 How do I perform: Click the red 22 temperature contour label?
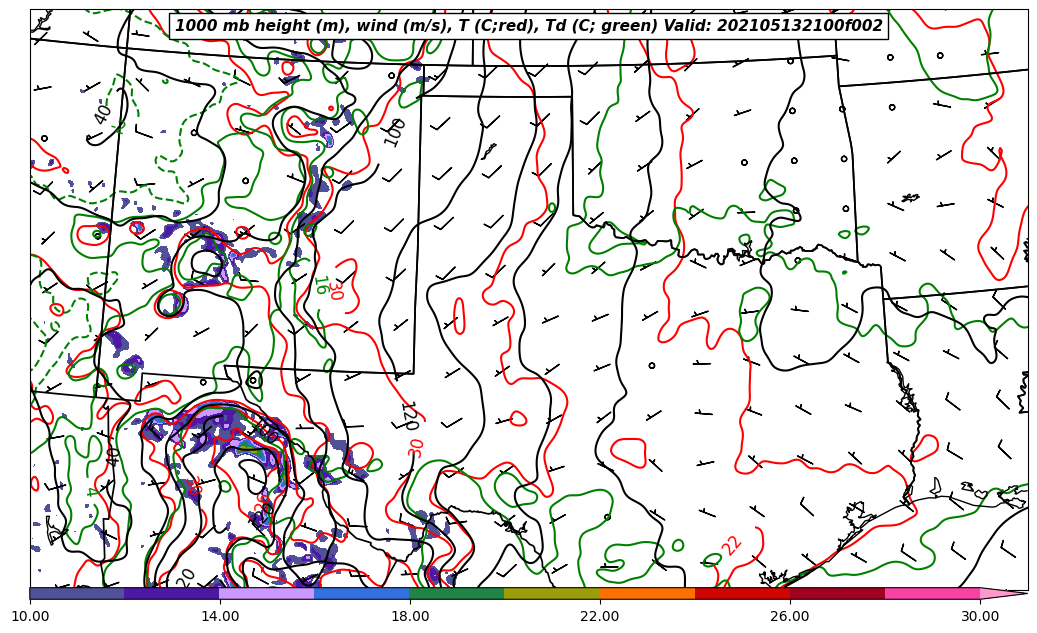pyautogui.click(x=732, y=546)
